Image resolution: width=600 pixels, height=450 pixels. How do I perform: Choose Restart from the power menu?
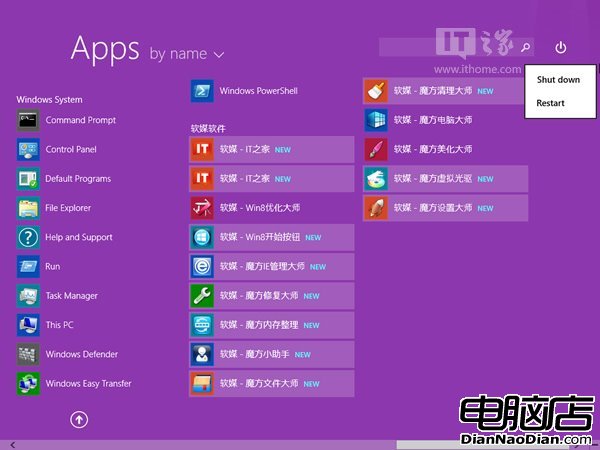(x=550, y=103)
